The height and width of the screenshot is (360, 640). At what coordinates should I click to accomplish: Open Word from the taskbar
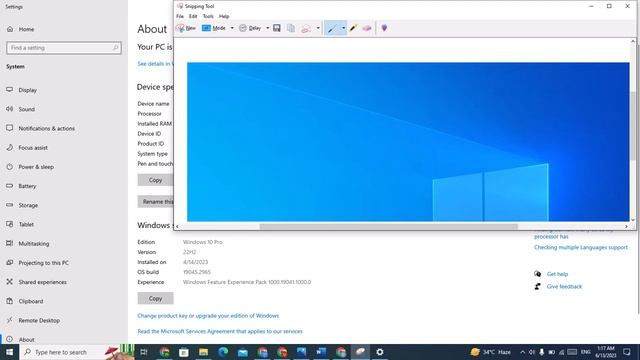321,352
